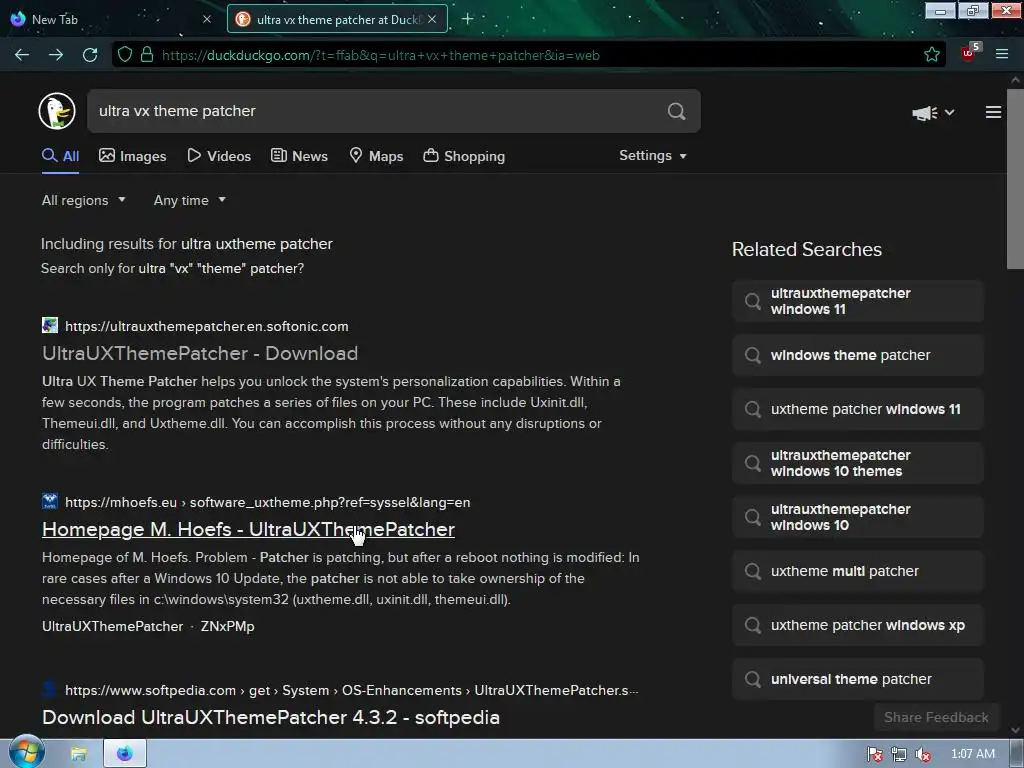This screenshot has height=768, width=1024.
Task: Open a new tab with plus button
Action: tap(468, 19)
